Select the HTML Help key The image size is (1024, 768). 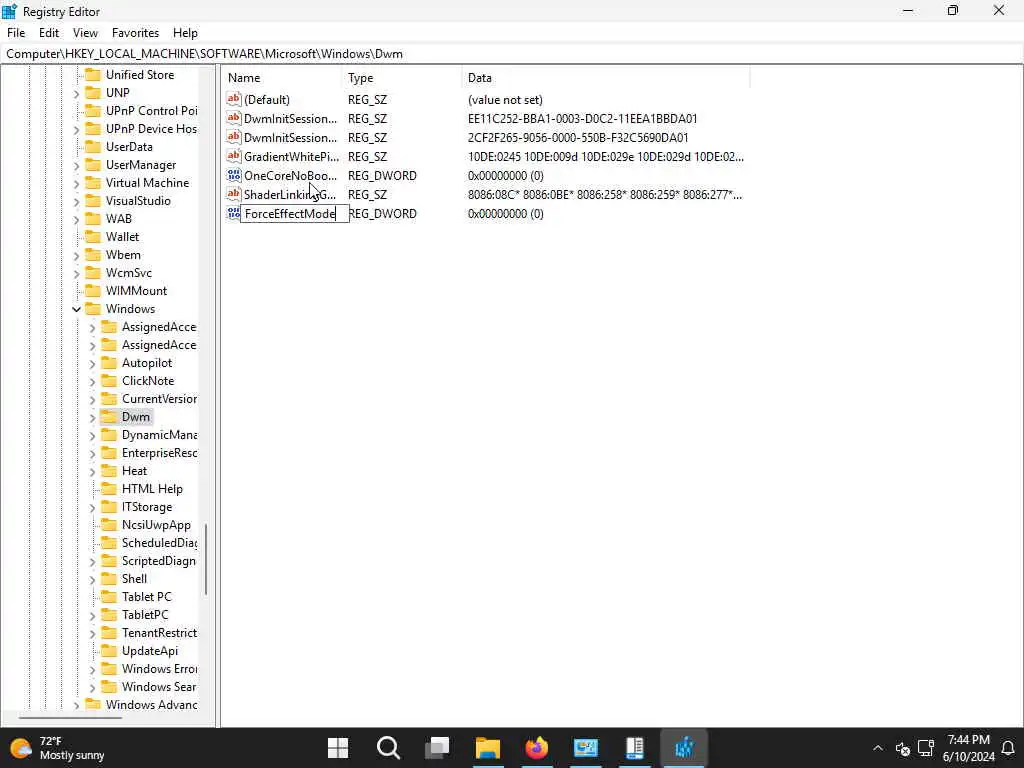point(152,488)
